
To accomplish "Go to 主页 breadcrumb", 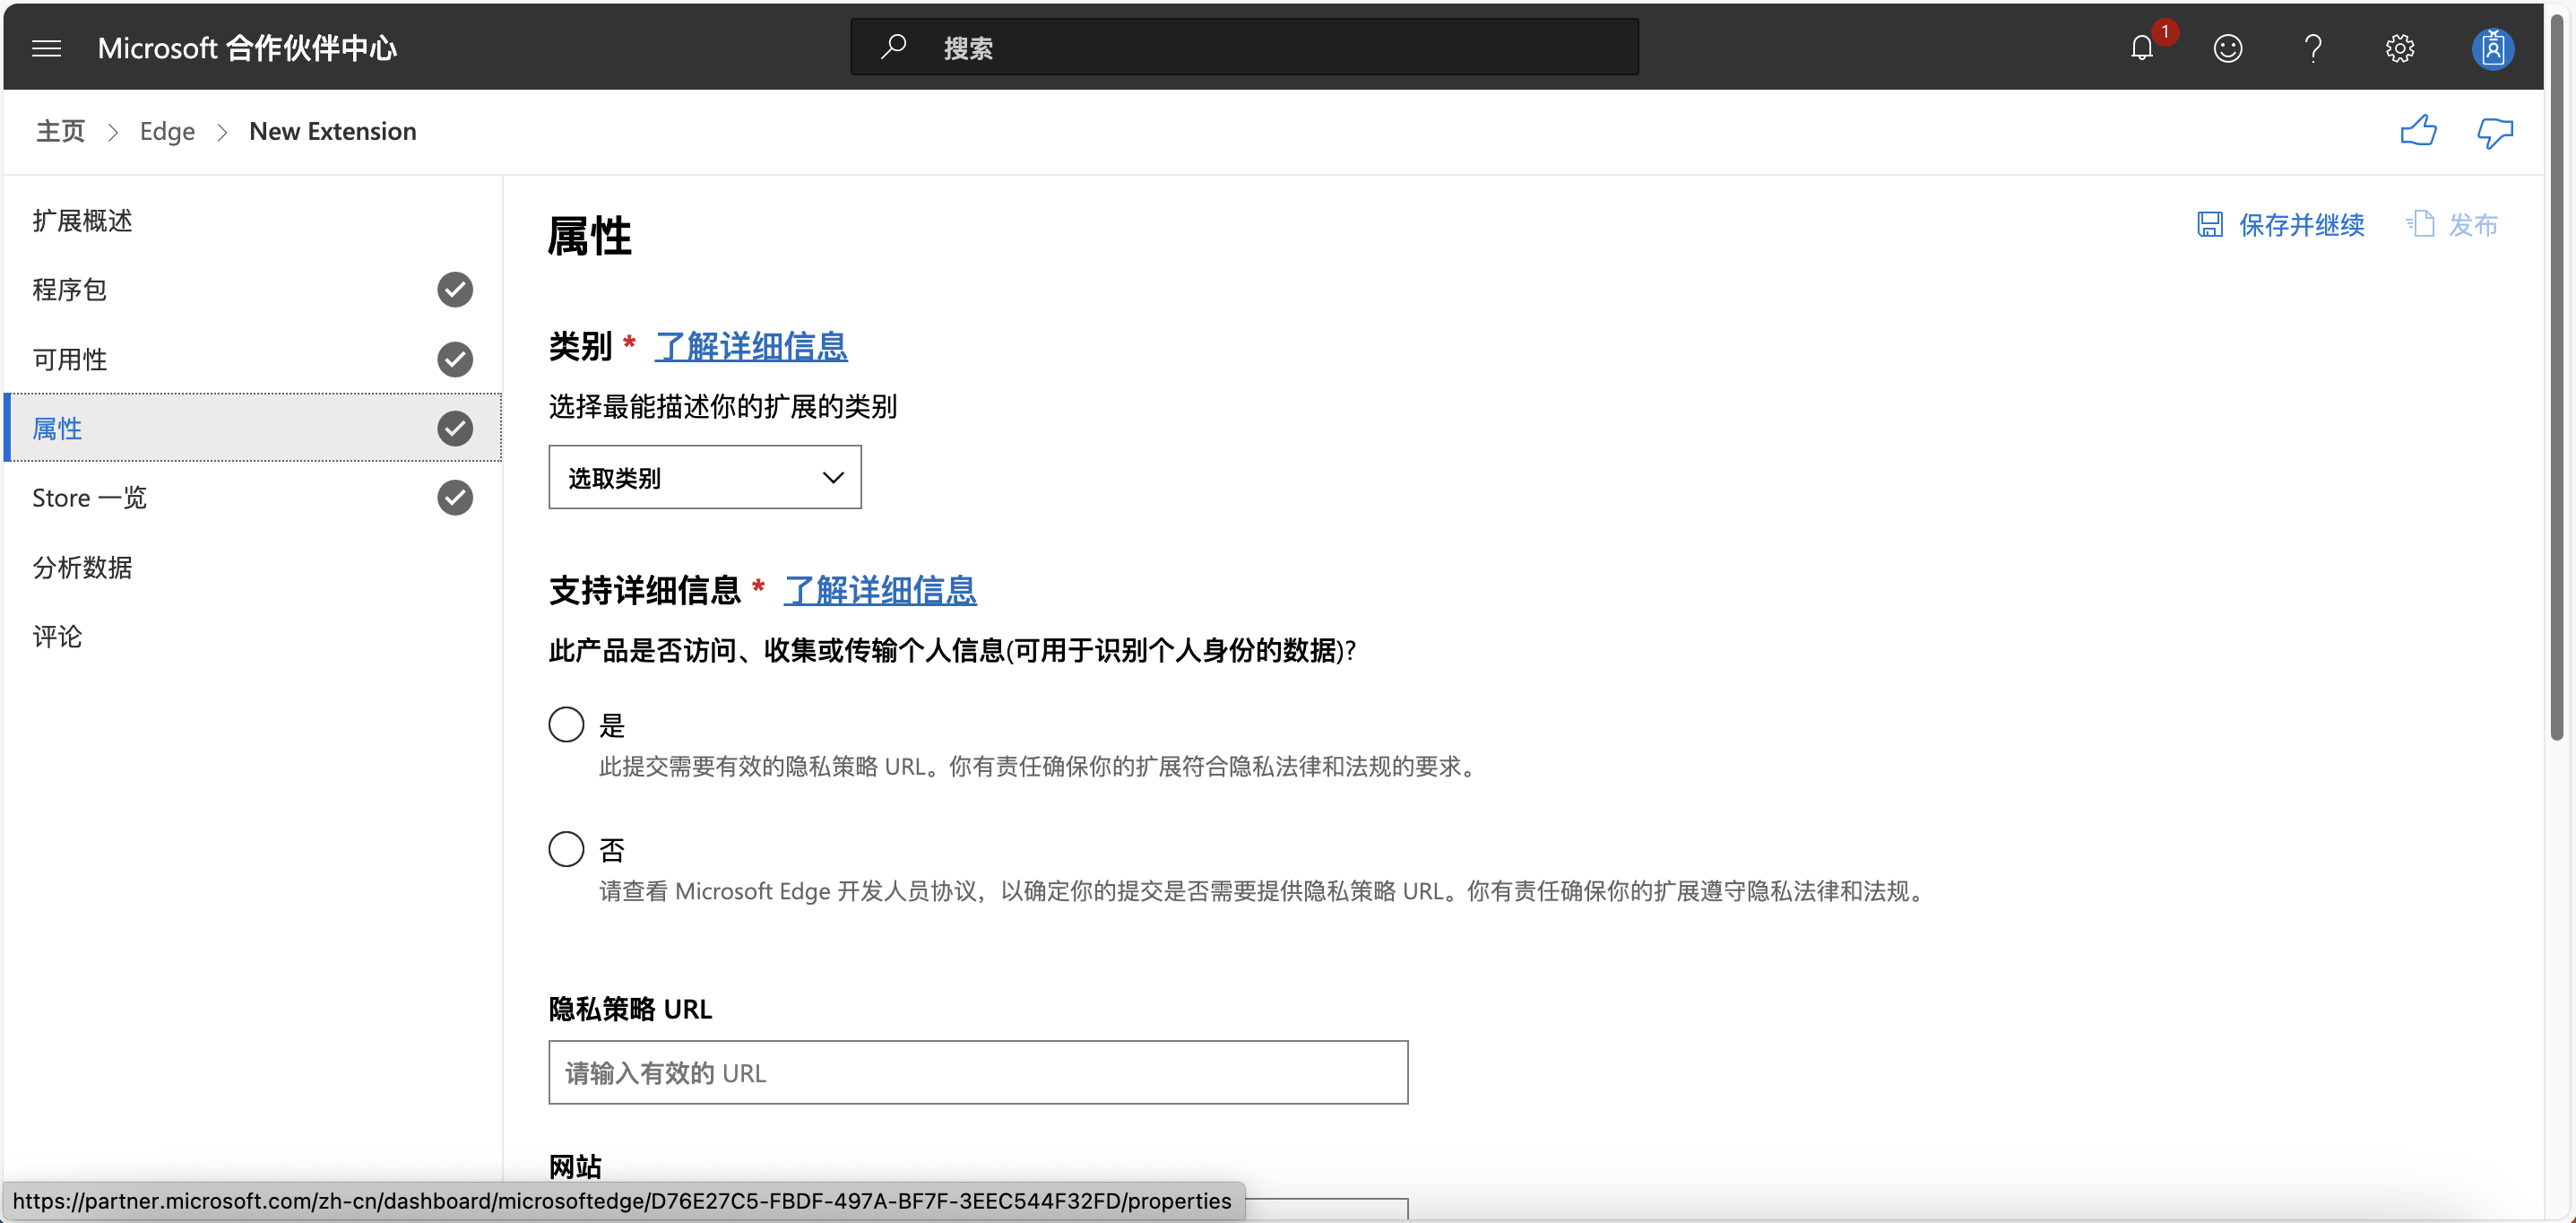I will [60, 131].
